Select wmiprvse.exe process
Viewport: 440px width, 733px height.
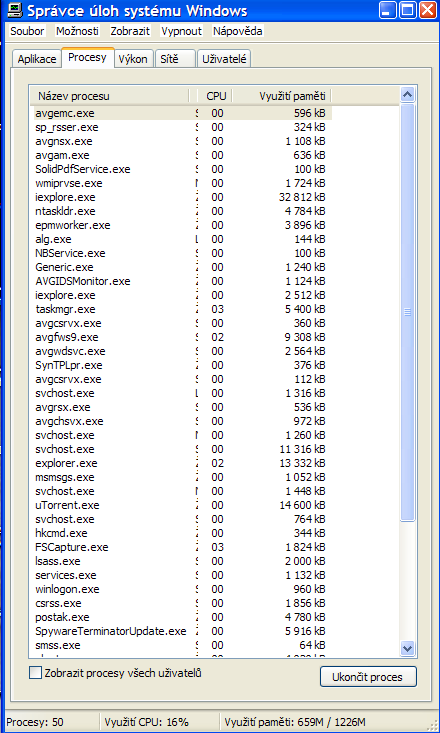pos(183,183)
